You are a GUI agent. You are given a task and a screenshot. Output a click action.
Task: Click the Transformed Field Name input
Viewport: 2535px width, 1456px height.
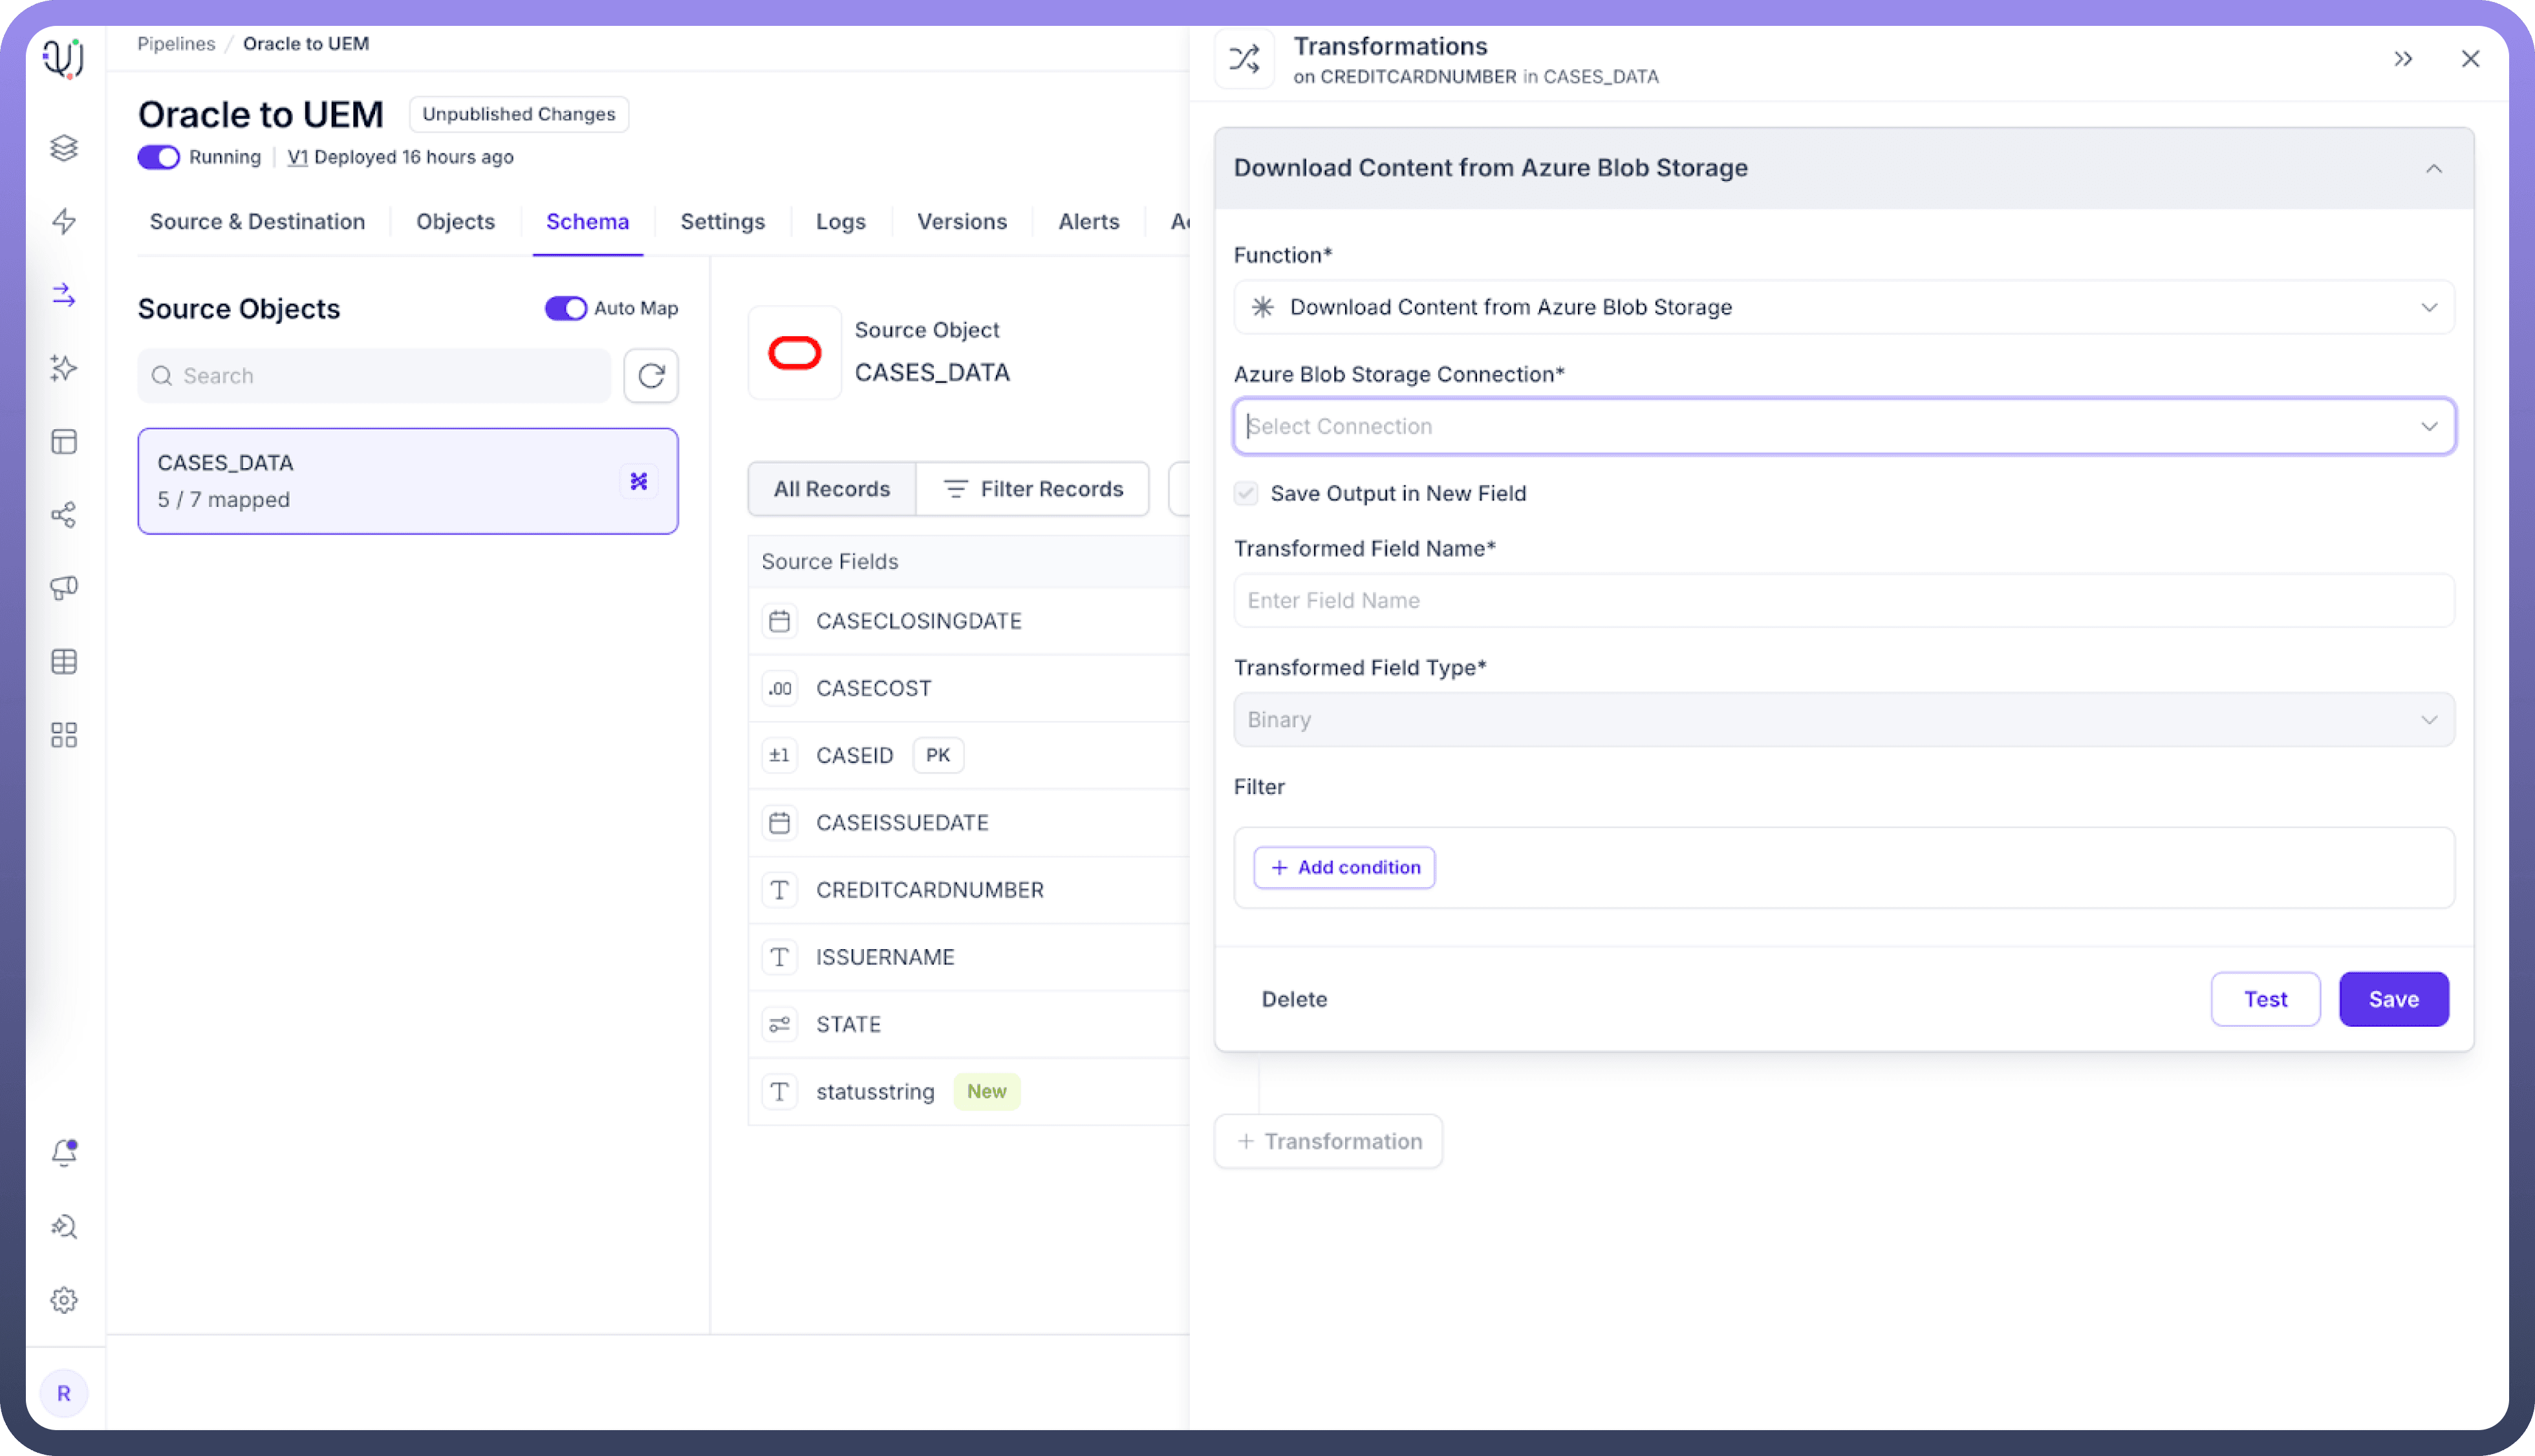pyautogui.click(x=1843, y=600)
